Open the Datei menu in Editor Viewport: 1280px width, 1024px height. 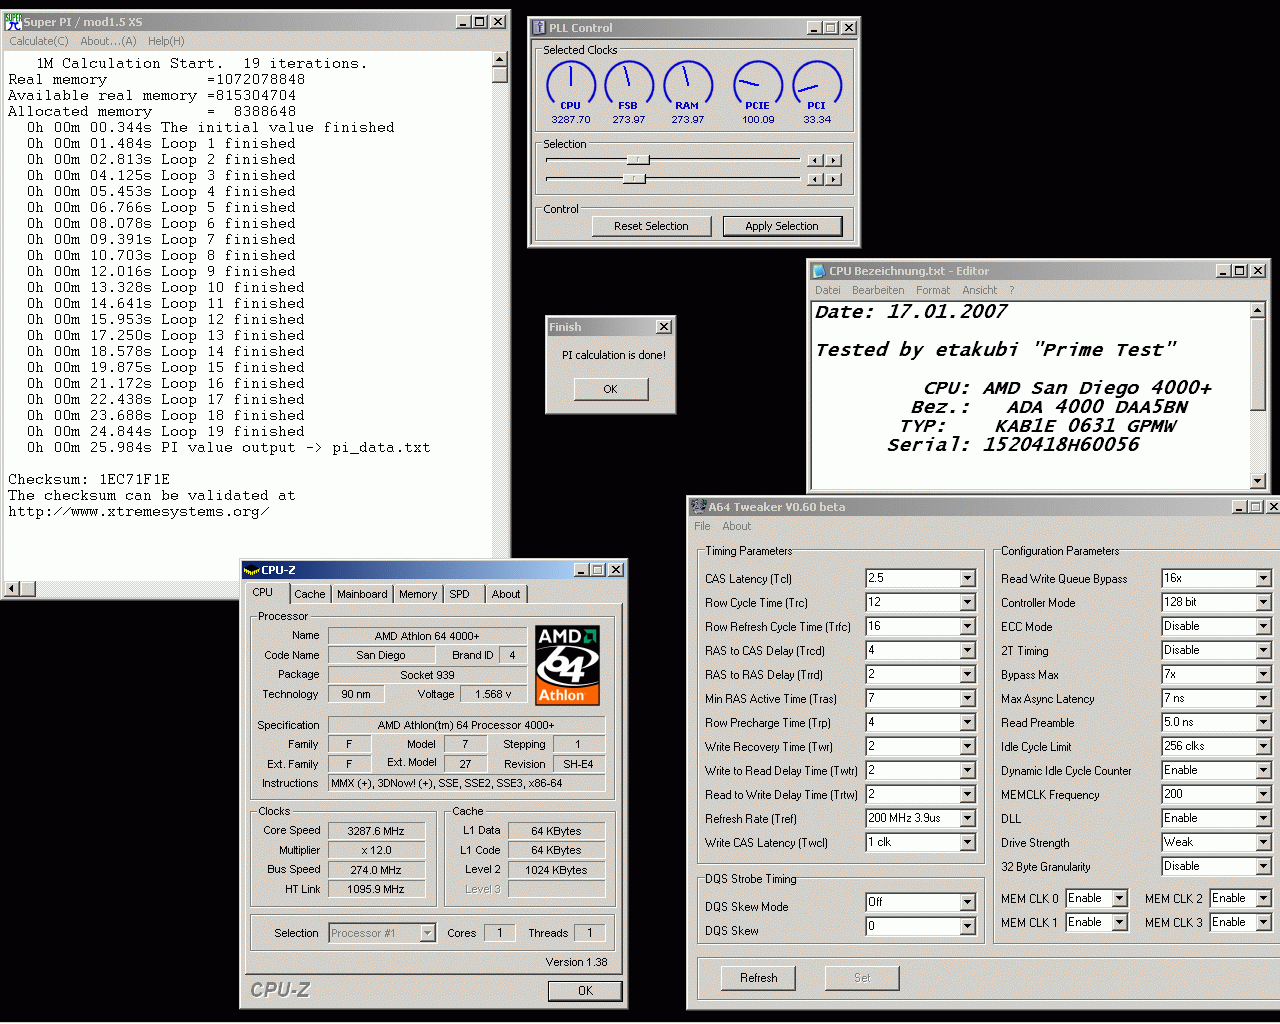[x=828, y=290]
